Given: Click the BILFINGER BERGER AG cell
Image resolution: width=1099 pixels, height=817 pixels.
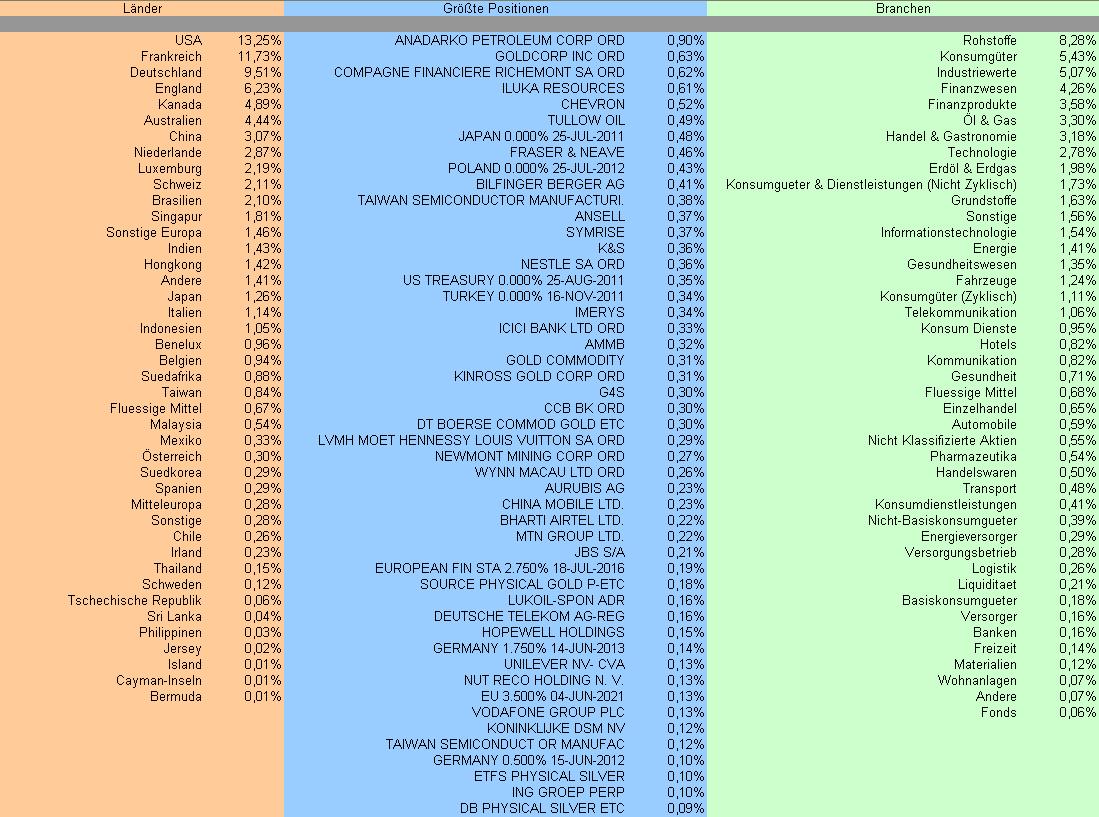Looking at the screenshot, I should (550, 184).
